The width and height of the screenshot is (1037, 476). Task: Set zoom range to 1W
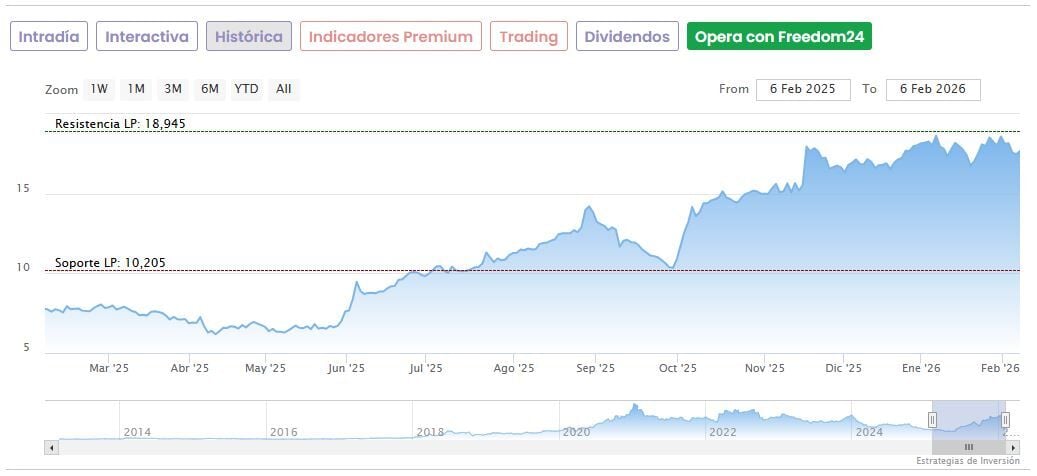click(x=99, y=89)
